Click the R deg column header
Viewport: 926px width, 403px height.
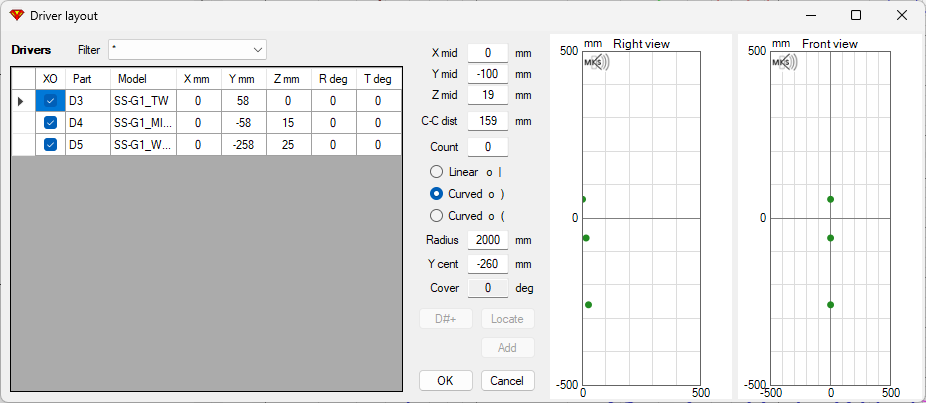334,79
